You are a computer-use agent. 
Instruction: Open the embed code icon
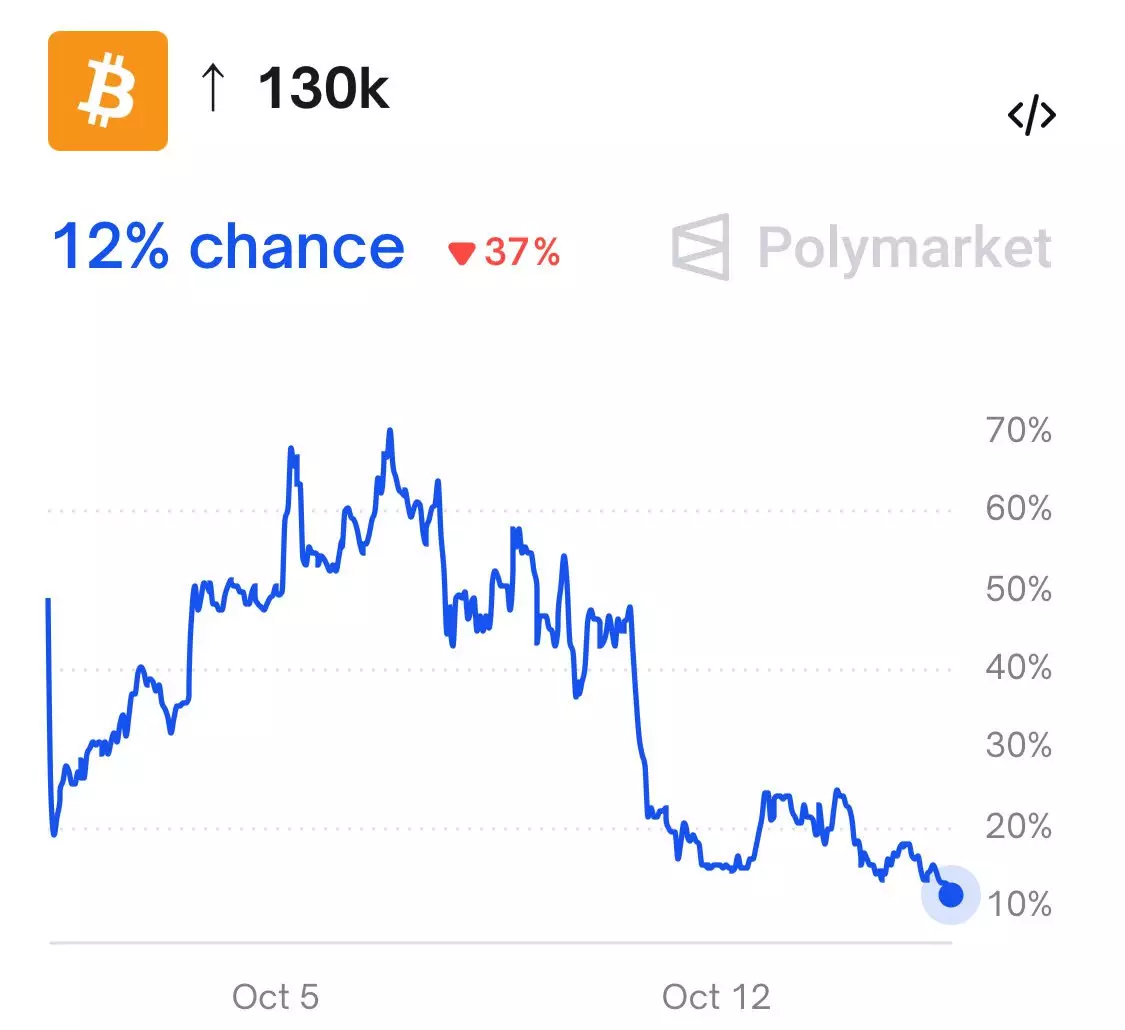[1031, 116]
